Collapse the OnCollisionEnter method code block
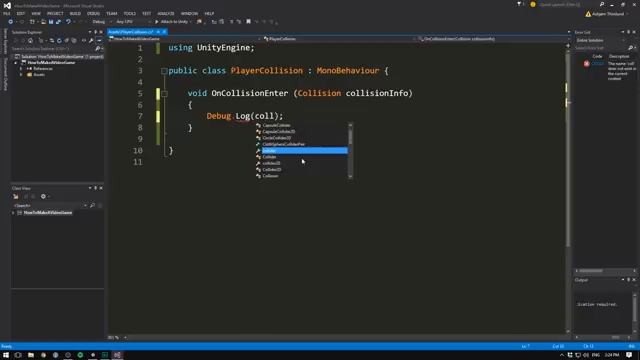640x360 pixels. pyautogui.click(x=164, y=94)
